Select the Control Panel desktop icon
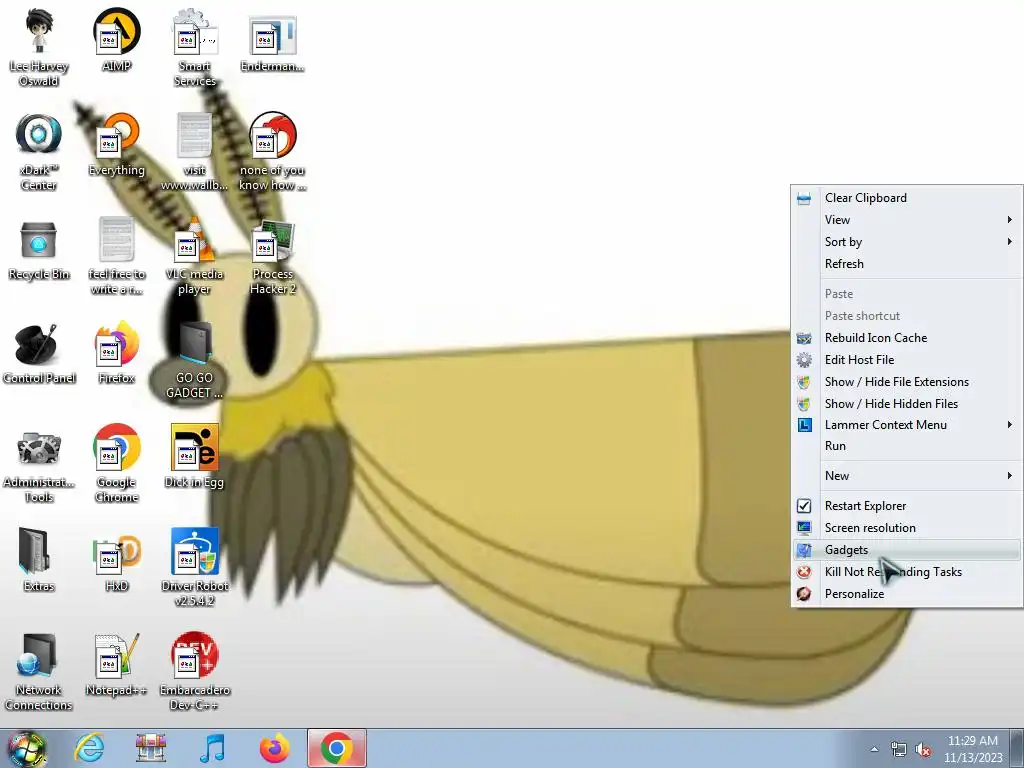1024x768 pixels. point(39,353)
